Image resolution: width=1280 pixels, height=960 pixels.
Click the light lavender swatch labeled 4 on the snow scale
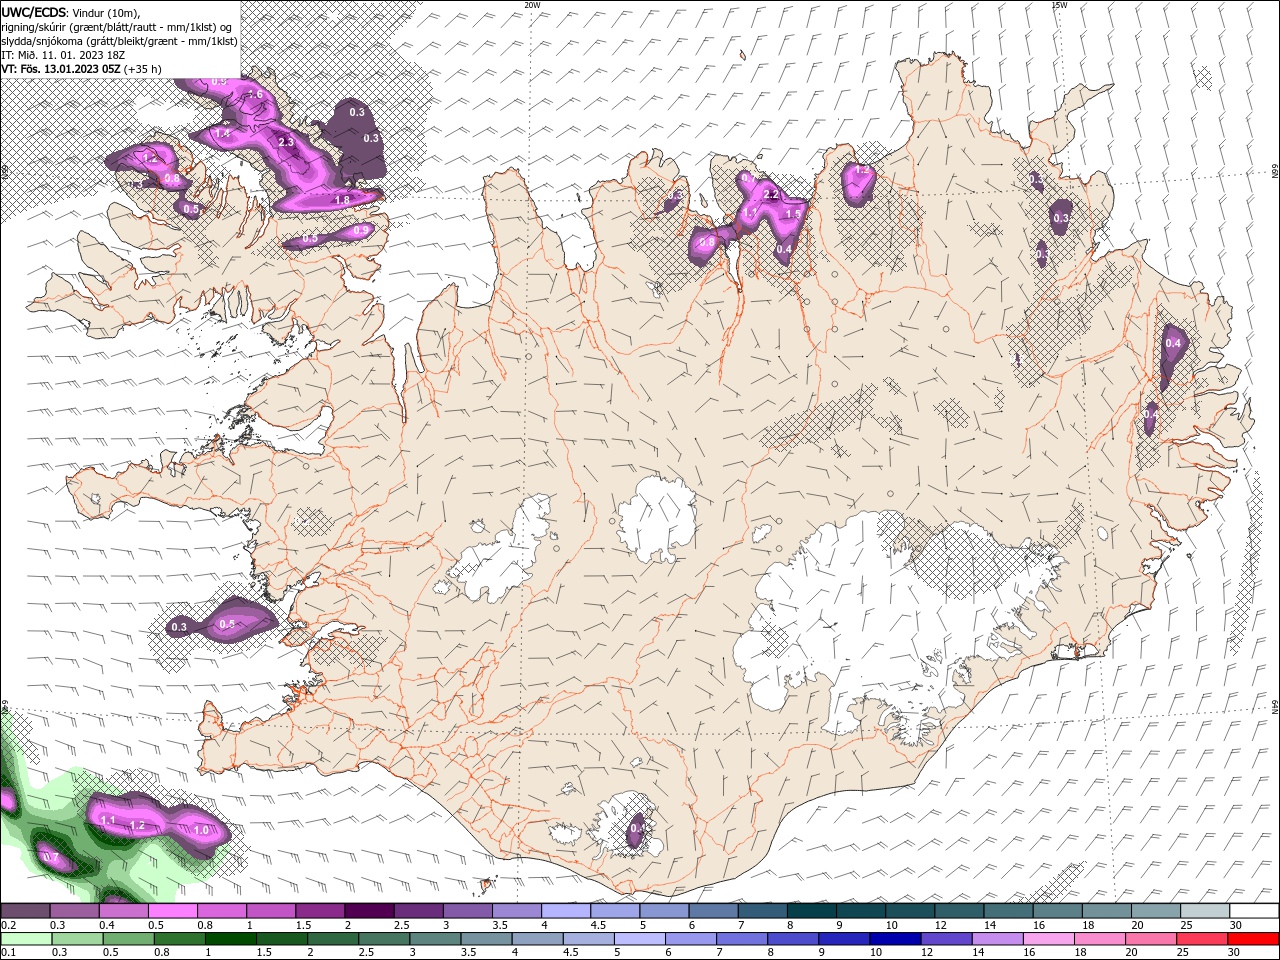565,910
